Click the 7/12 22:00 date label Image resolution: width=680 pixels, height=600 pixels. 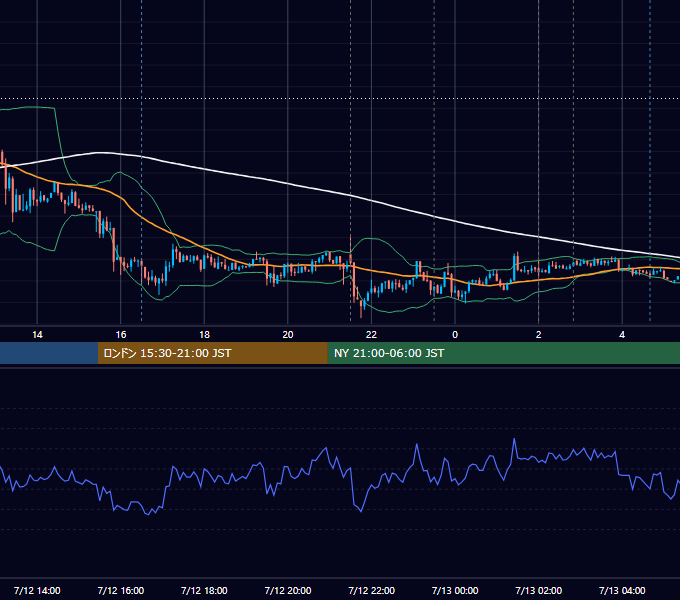372,590
